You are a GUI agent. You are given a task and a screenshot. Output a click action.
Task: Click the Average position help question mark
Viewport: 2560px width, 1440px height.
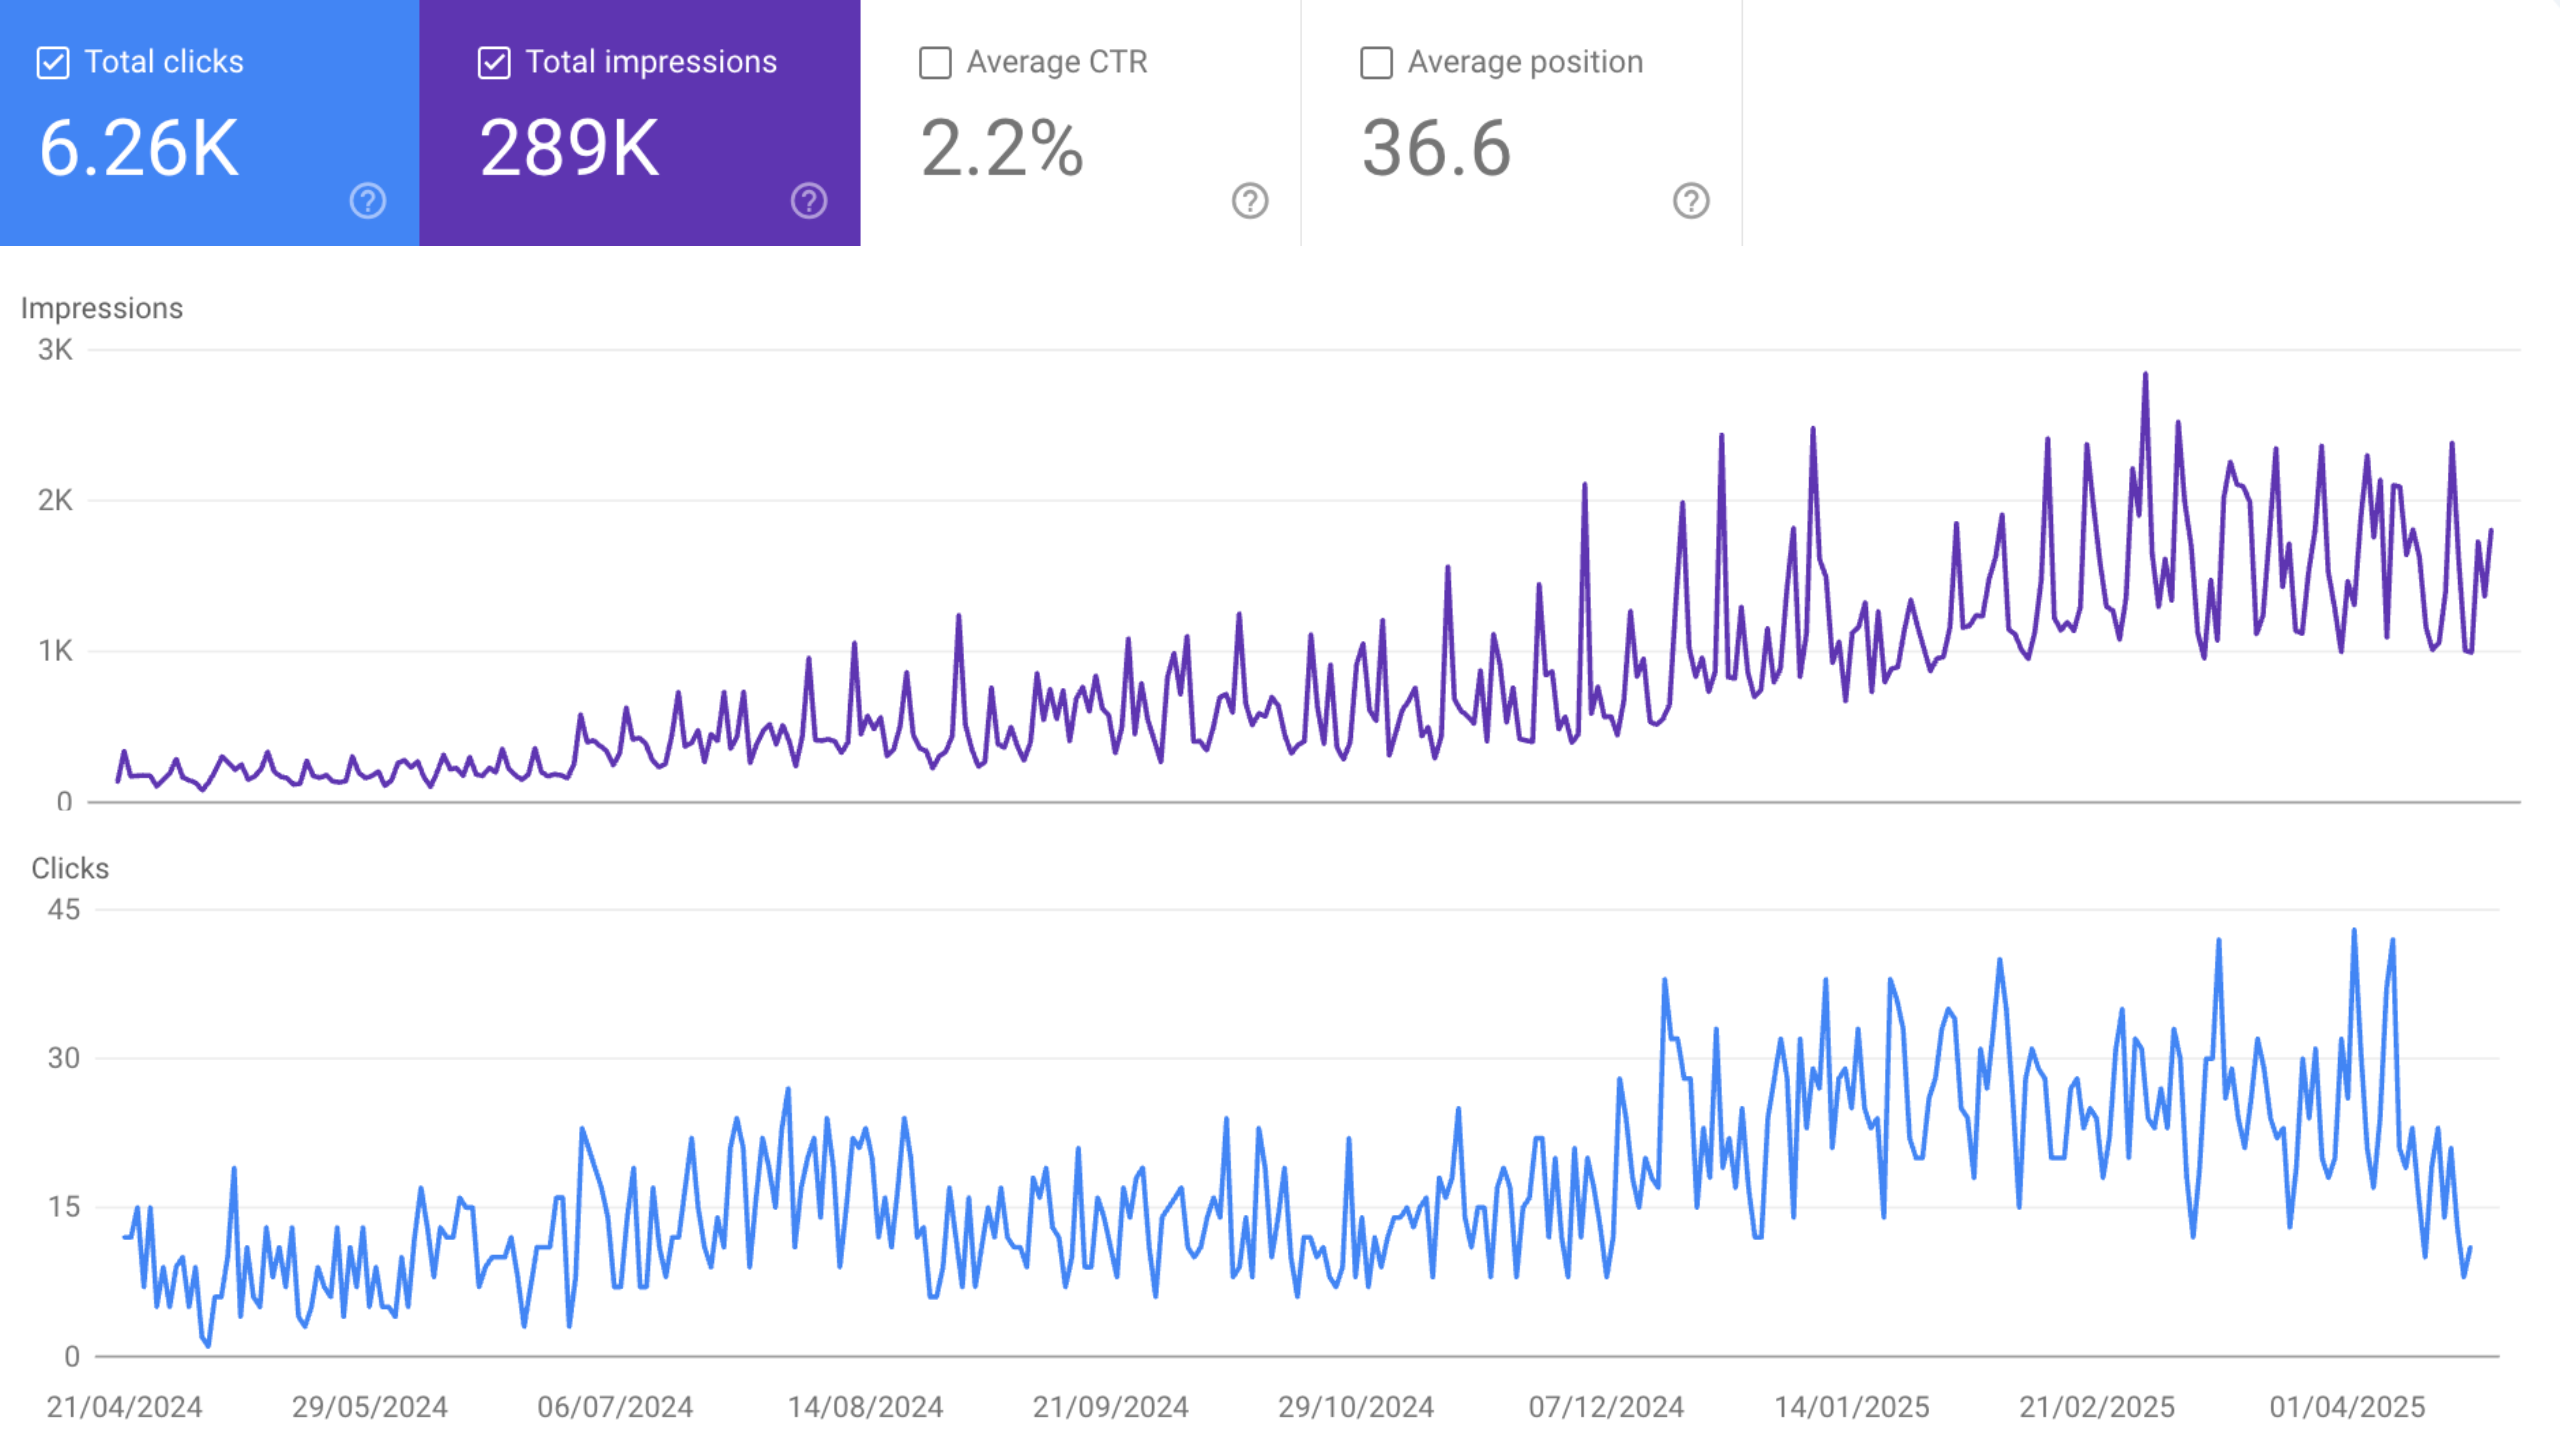pos(1690,201)
